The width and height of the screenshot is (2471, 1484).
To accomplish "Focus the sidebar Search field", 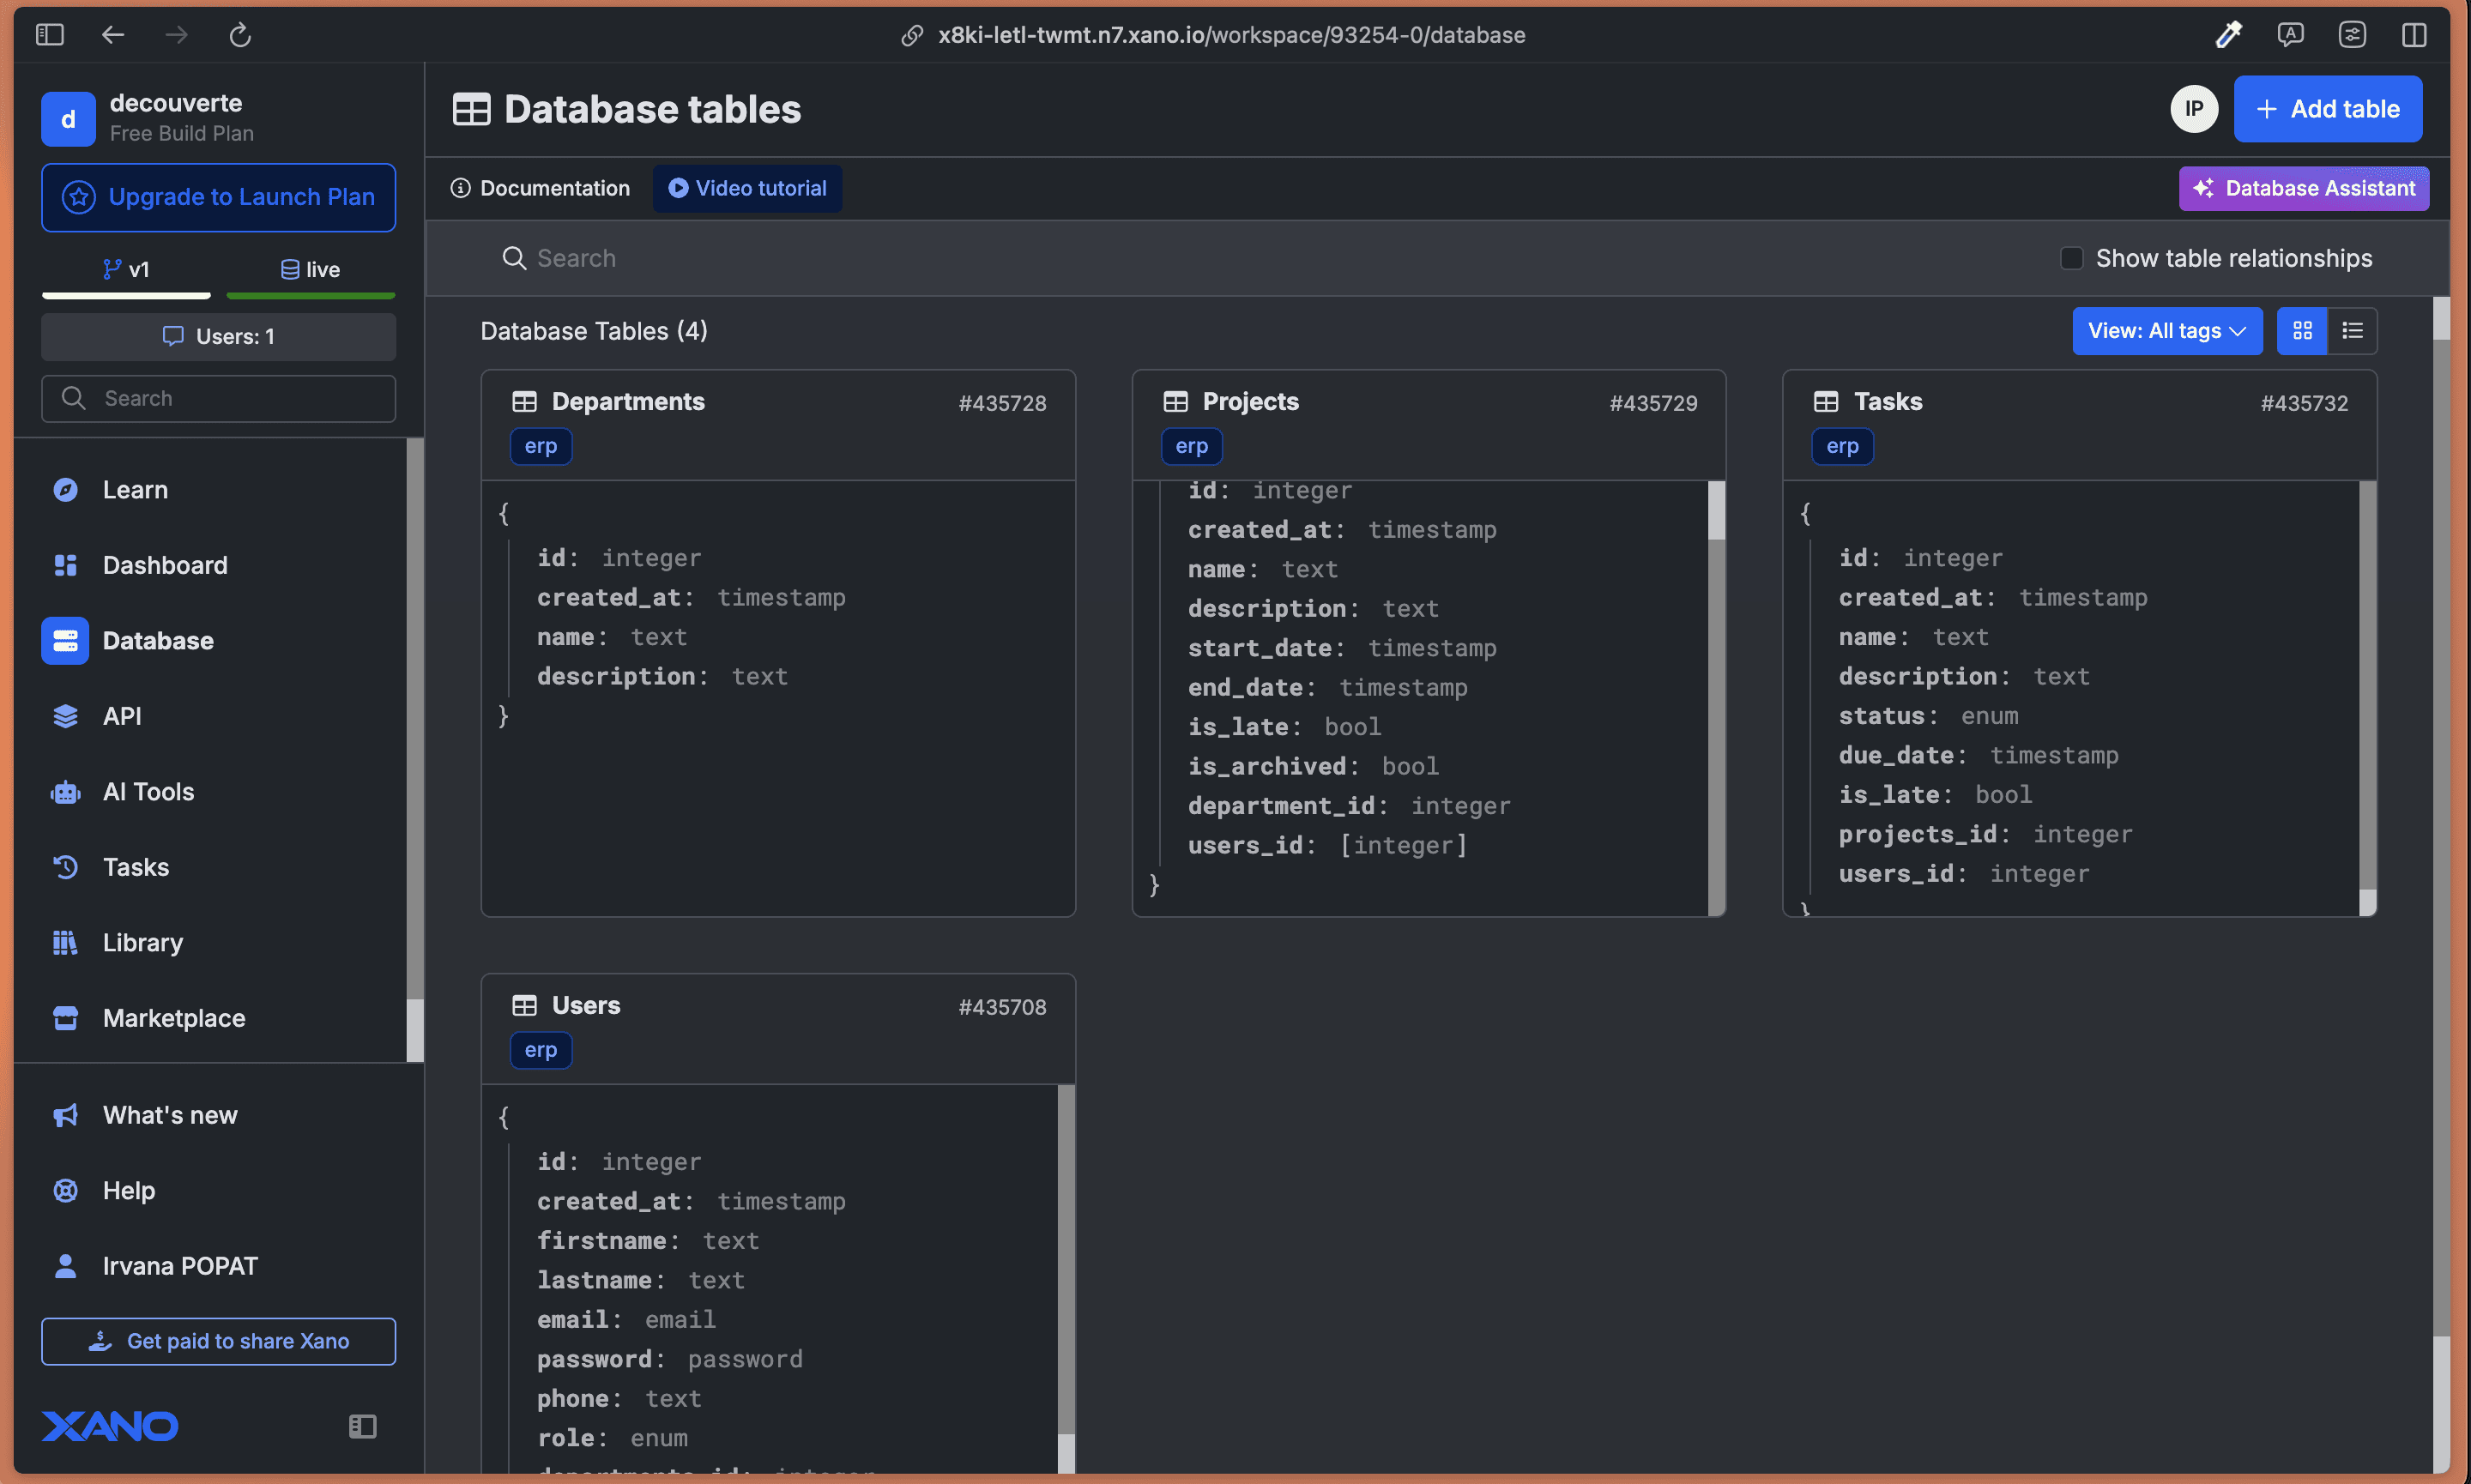I will (x=218, y=398).
